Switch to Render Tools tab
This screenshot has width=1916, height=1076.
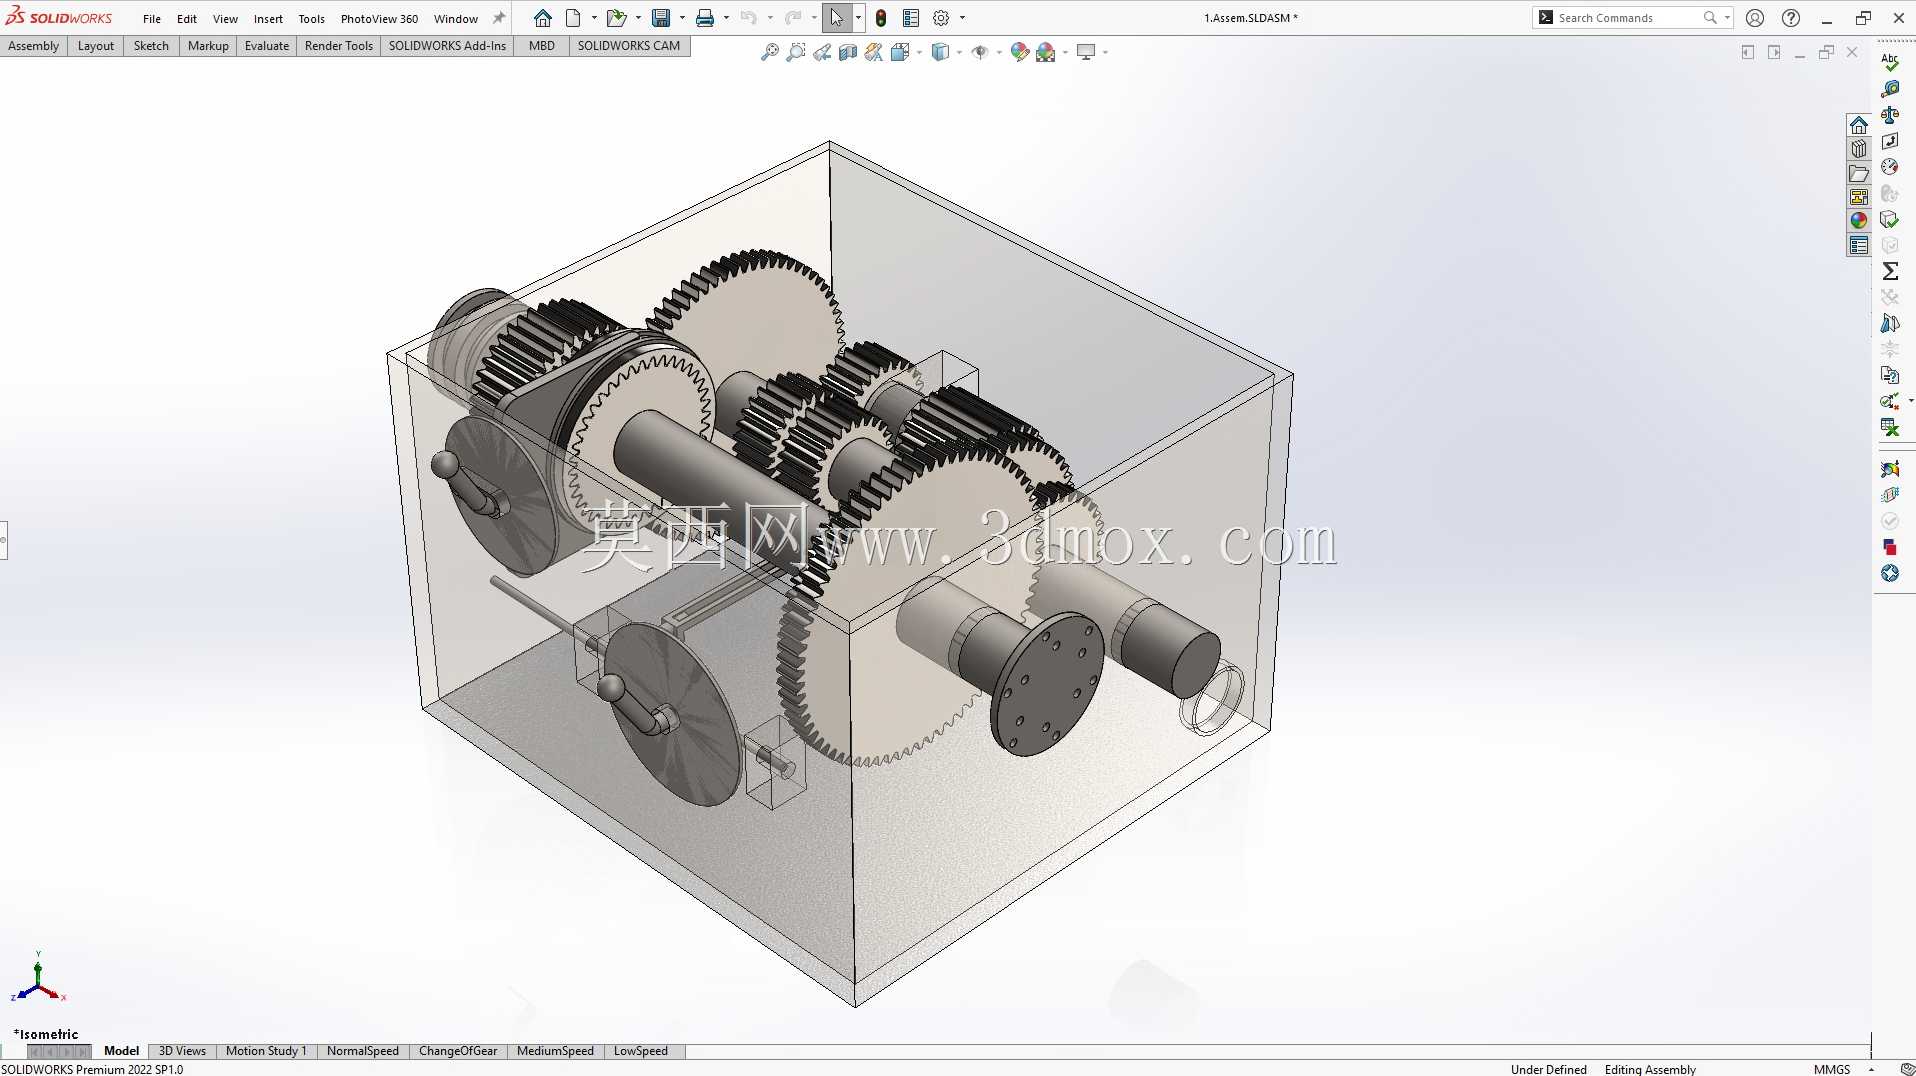[x=338, y=46]
